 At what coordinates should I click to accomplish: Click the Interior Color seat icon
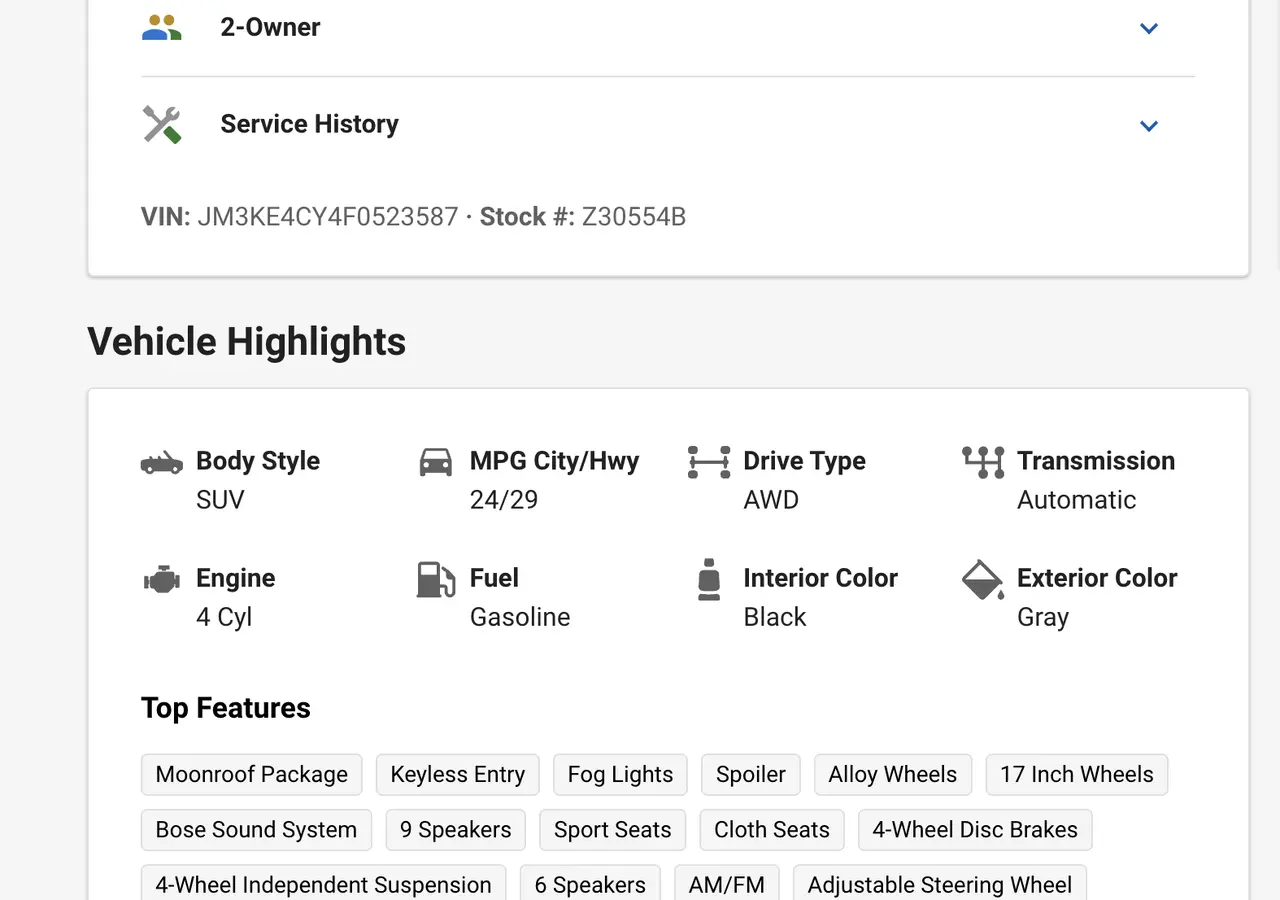(709, 579)
